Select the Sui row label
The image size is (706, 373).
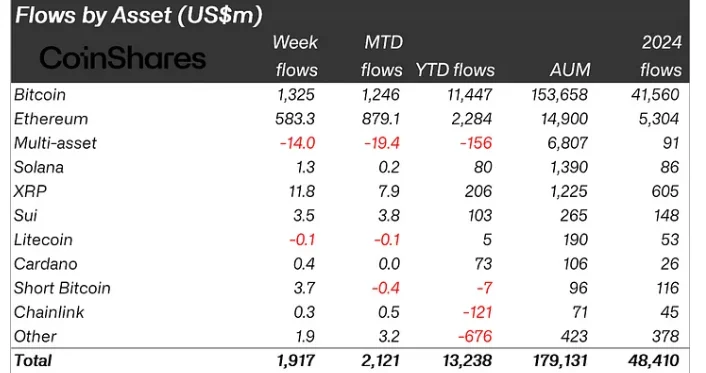pyautogui.click(x=25, y=215)
